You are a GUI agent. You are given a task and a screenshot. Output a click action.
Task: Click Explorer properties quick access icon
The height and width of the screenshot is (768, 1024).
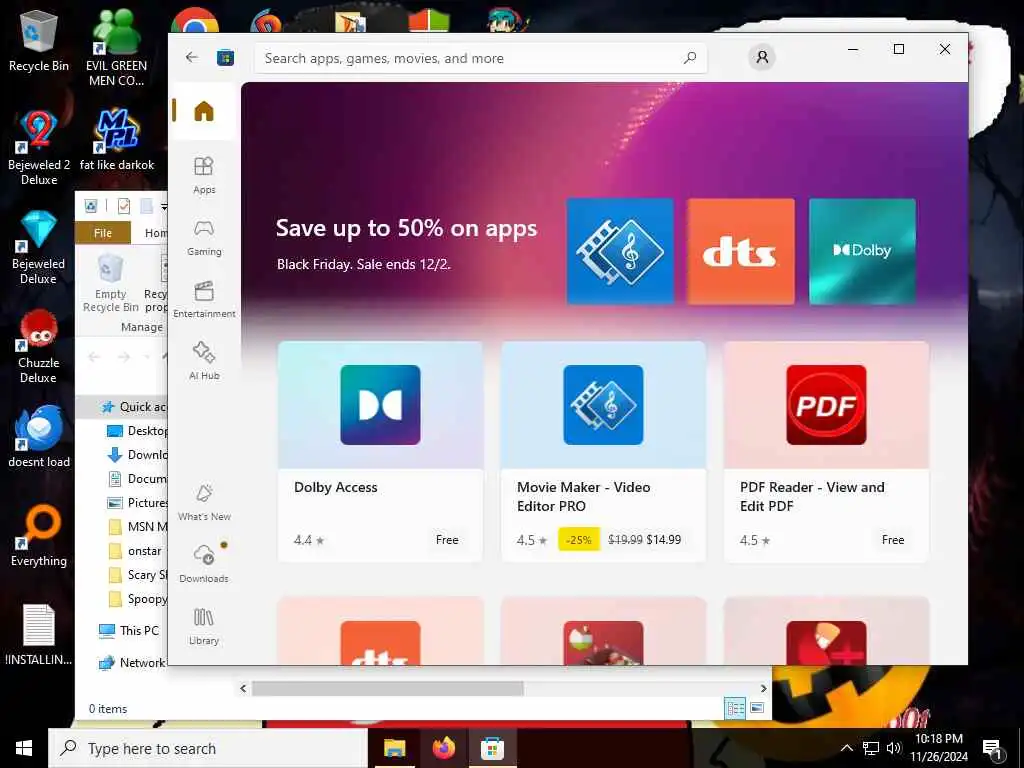tap(123, 206)
